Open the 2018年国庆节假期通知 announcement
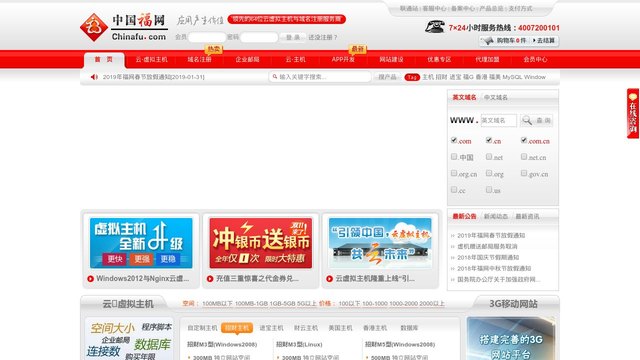This screenshot has width=640, height=360. pyautogui.click(x=488, y=258)
